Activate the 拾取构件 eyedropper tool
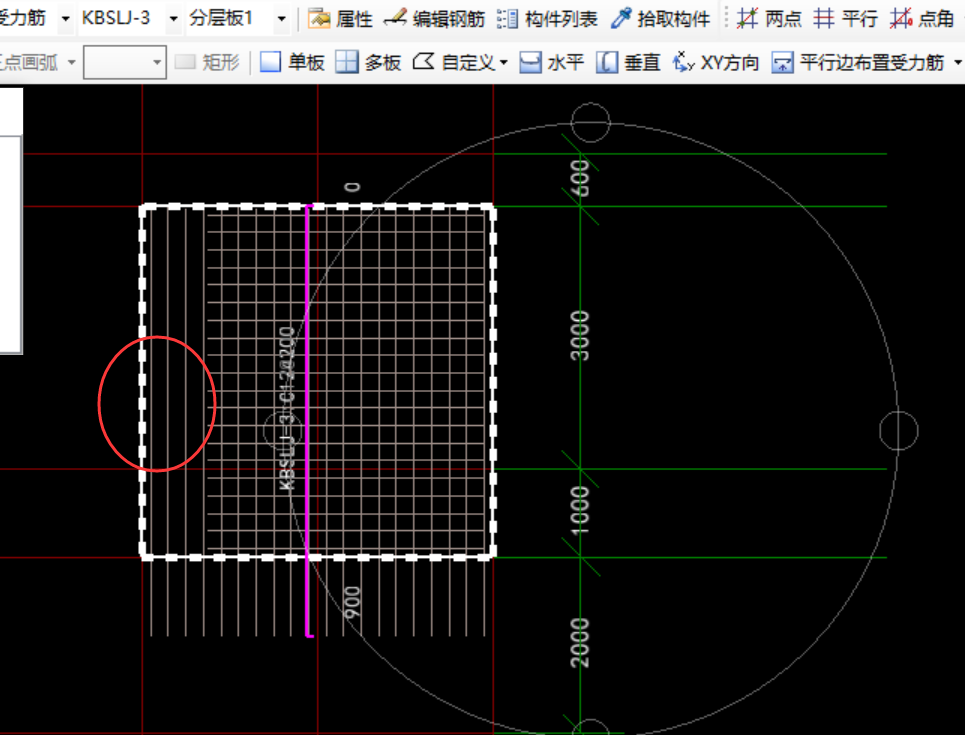 coord(660,18)
